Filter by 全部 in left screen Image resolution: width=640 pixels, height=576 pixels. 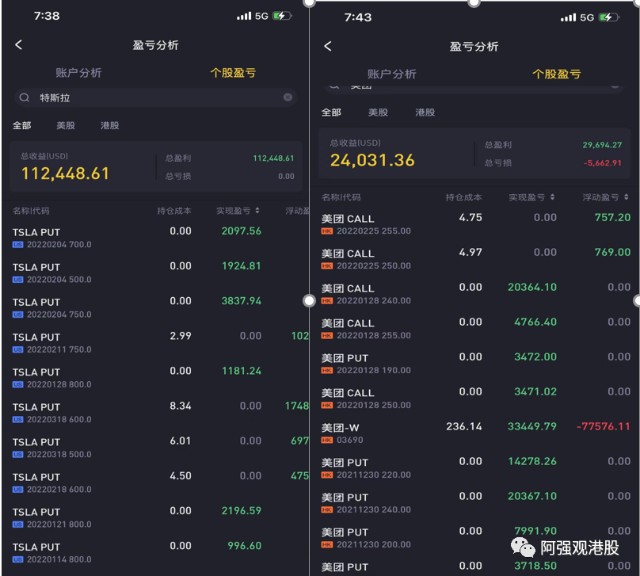22,125
